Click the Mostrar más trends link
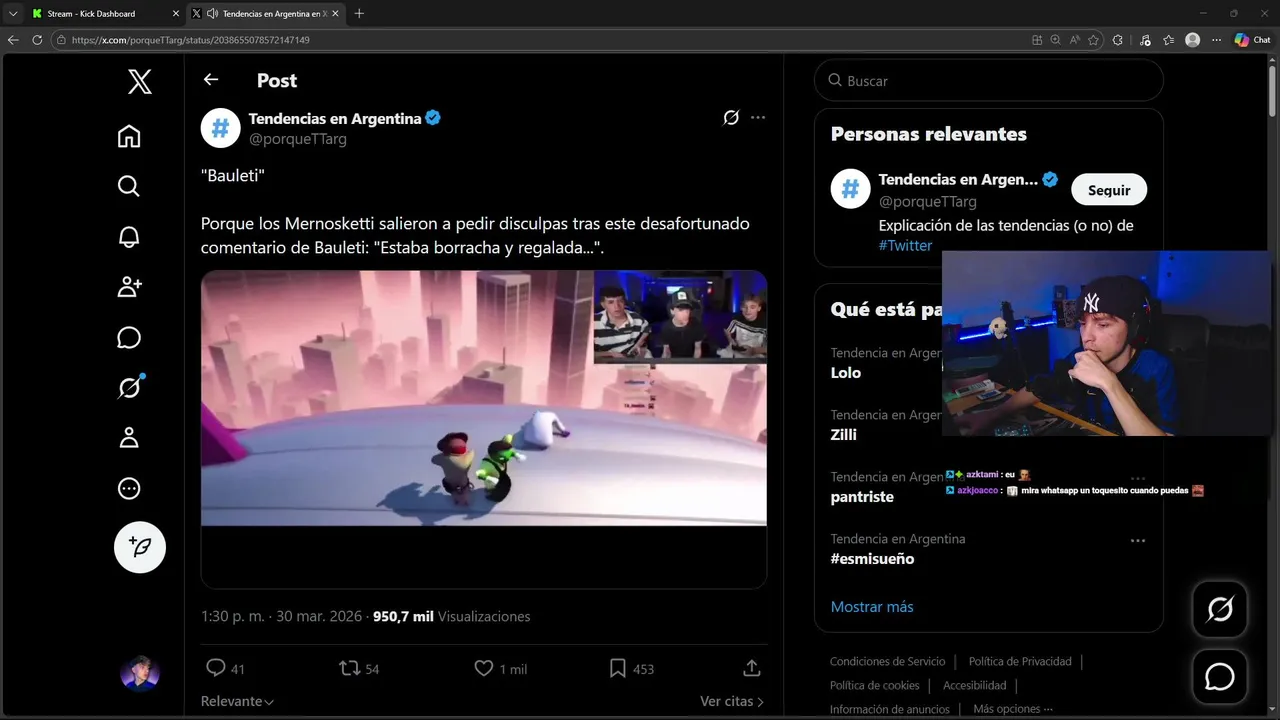The width and height of the screenshot is (1280, 720). tap(871, 607)
